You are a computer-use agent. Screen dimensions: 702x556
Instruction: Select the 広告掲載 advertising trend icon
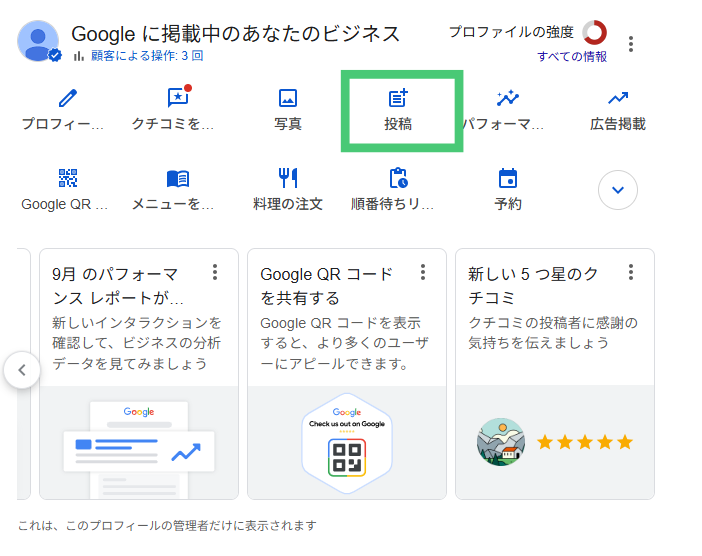618,98
